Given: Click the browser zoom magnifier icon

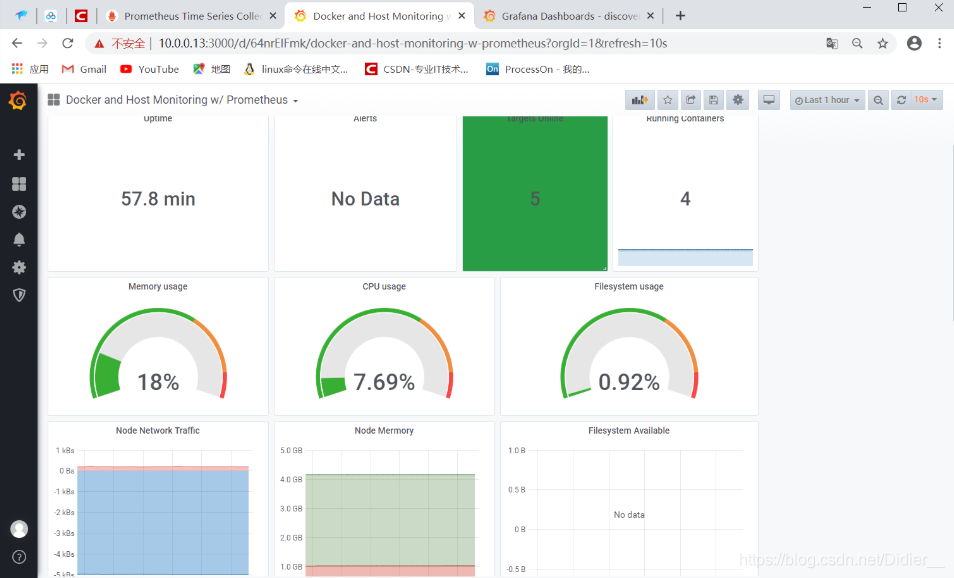Looking at the screenshot, I should coord(857,43).
